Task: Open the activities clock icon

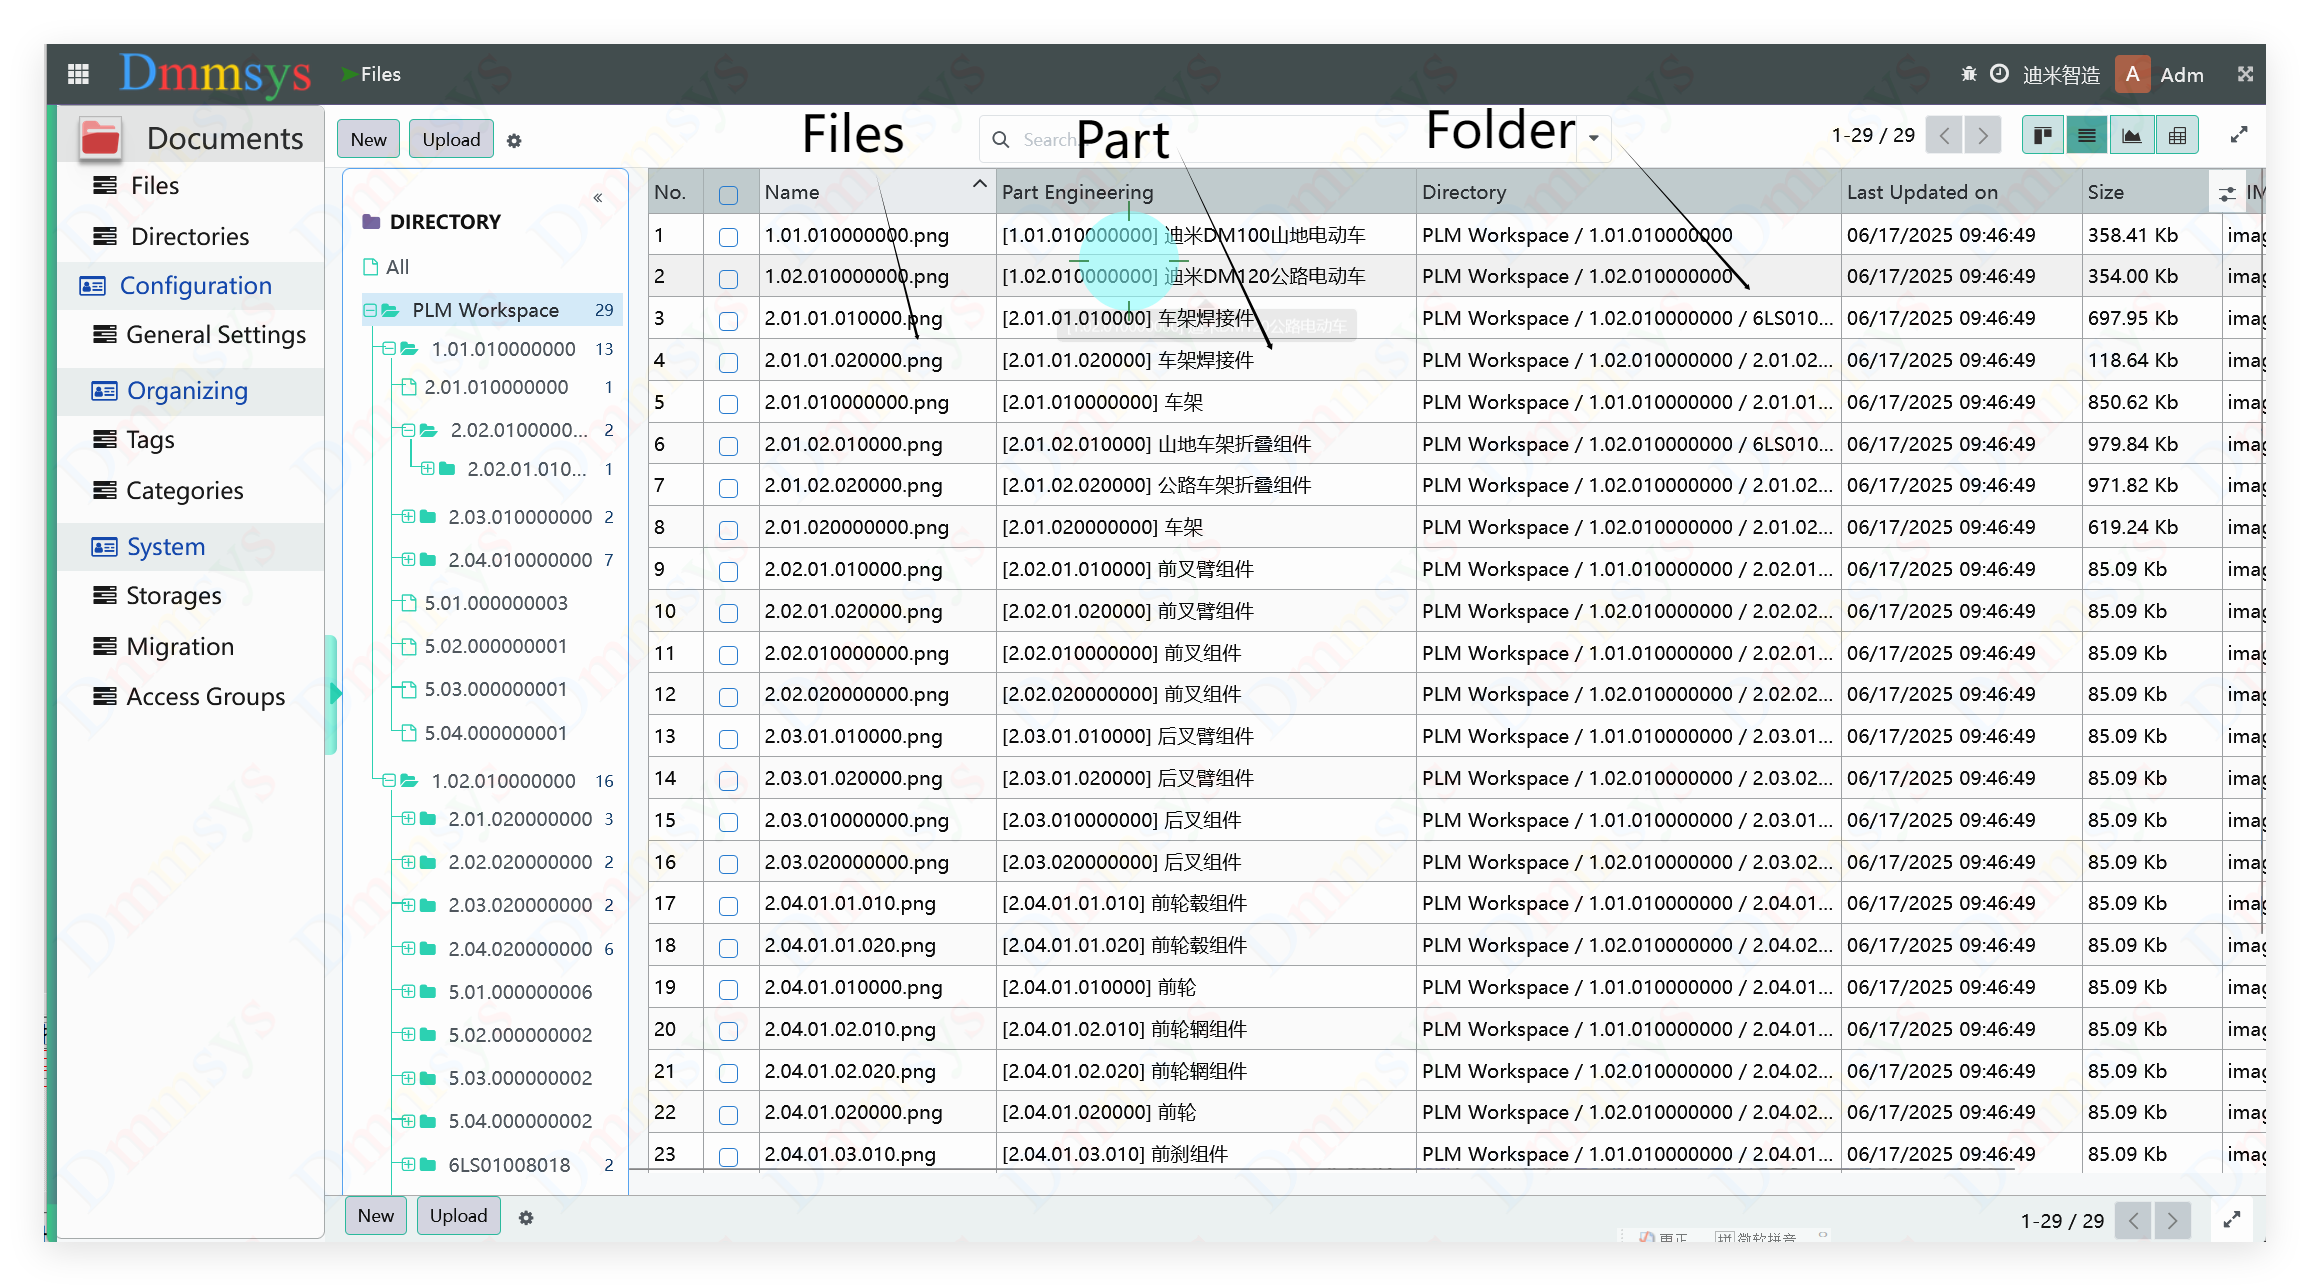Action: (x=1999, y=74)
